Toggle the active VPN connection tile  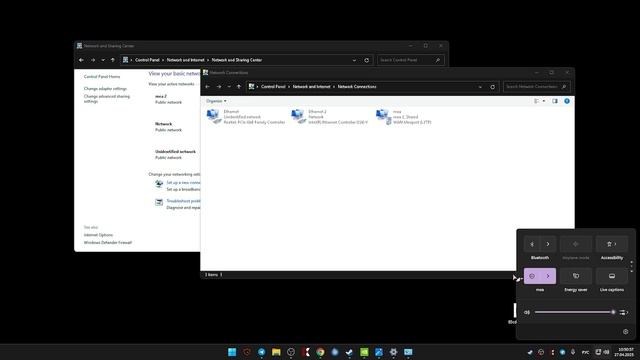(x=532, y=276)
